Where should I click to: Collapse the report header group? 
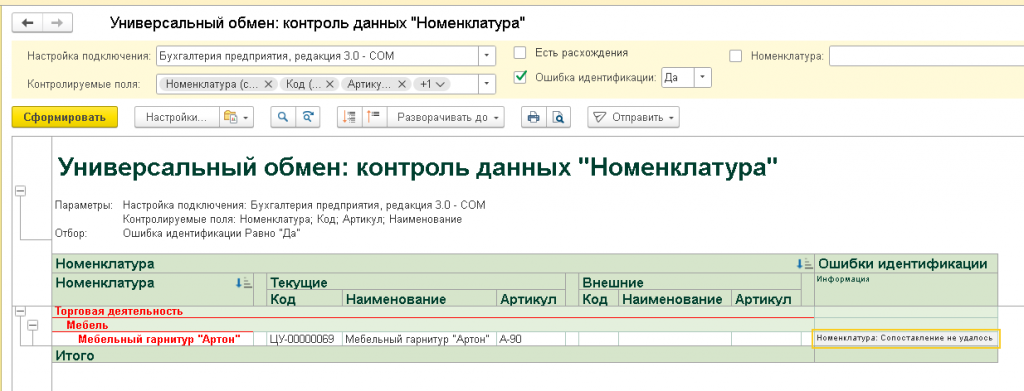(20, 191)
